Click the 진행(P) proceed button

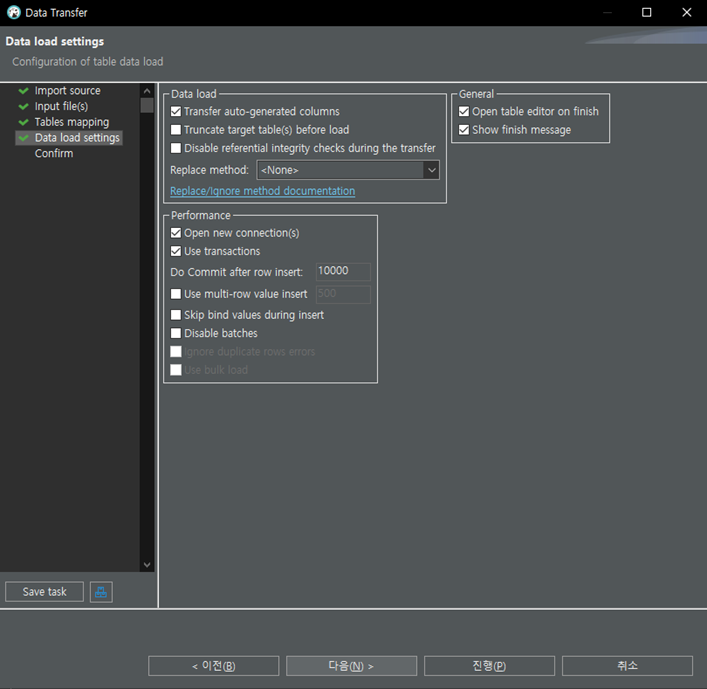point(489,666)
